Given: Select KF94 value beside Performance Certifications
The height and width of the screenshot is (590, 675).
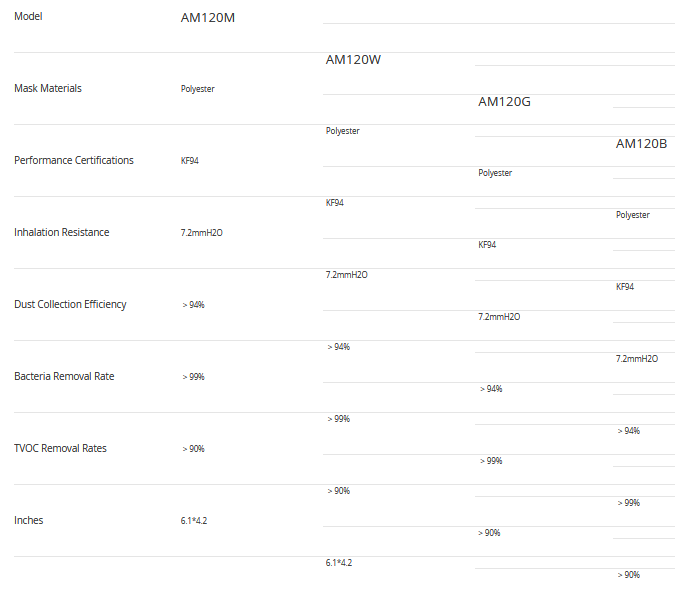Looking at the screenshot, I should point(190,161).
